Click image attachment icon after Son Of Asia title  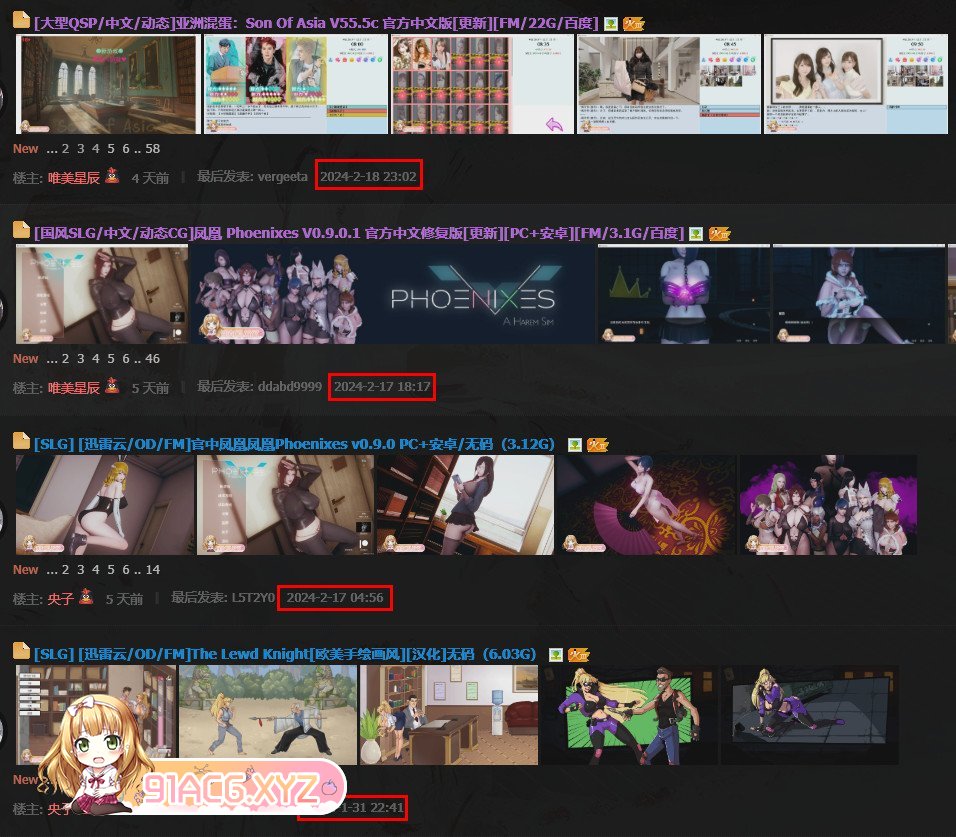tap(611, 23)
